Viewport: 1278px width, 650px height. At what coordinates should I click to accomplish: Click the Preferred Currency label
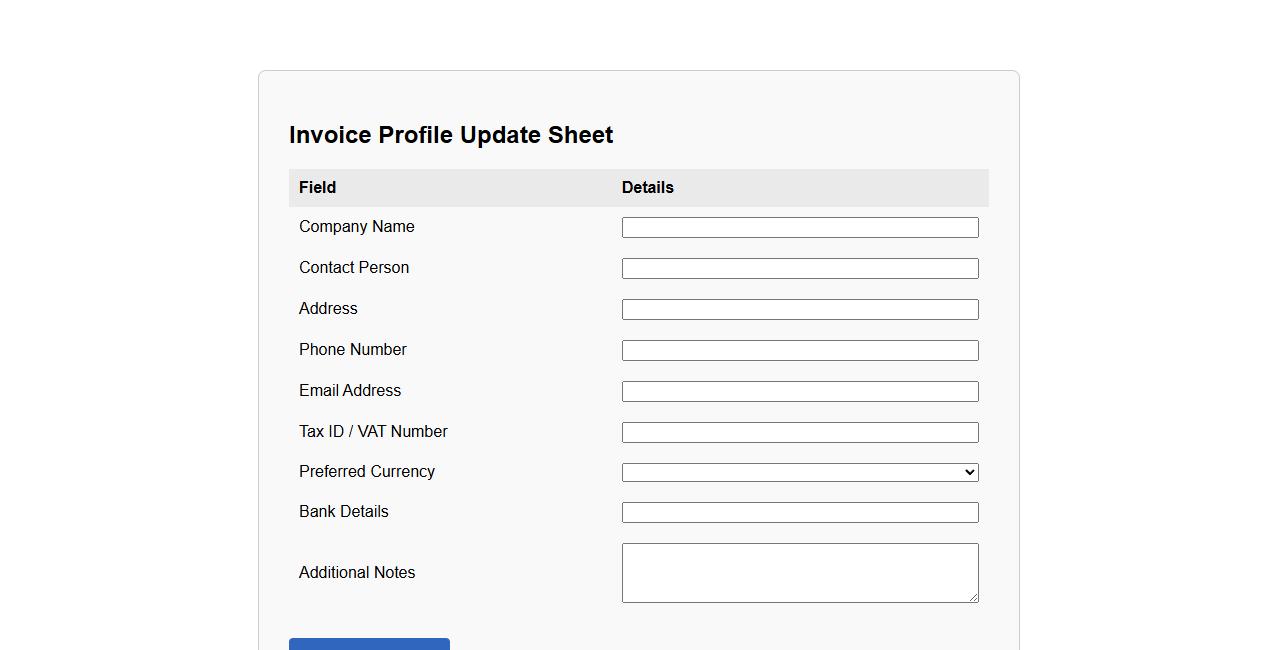366,472
